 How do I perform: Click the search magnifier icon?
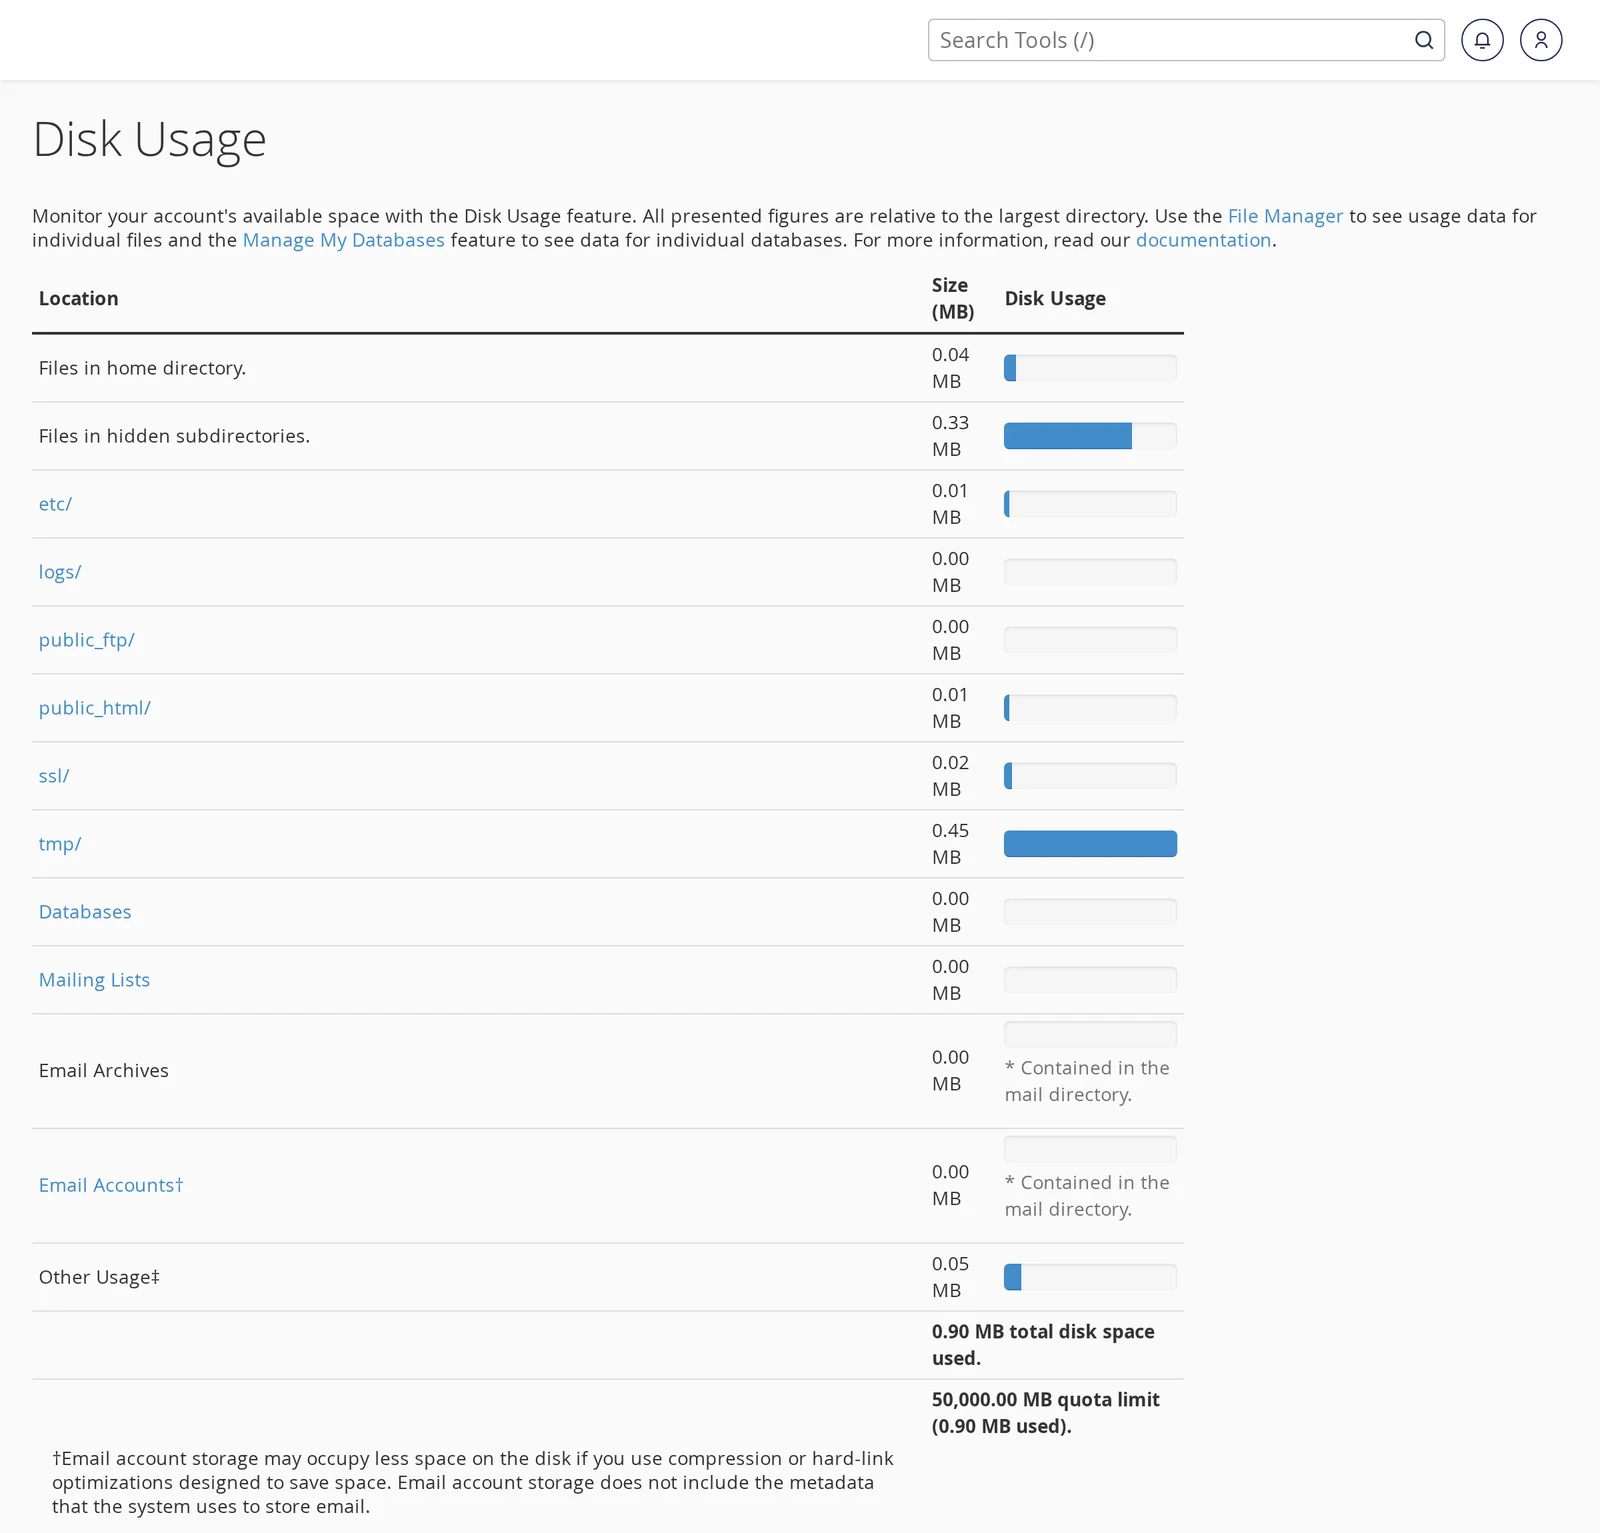click(1424, 40)
